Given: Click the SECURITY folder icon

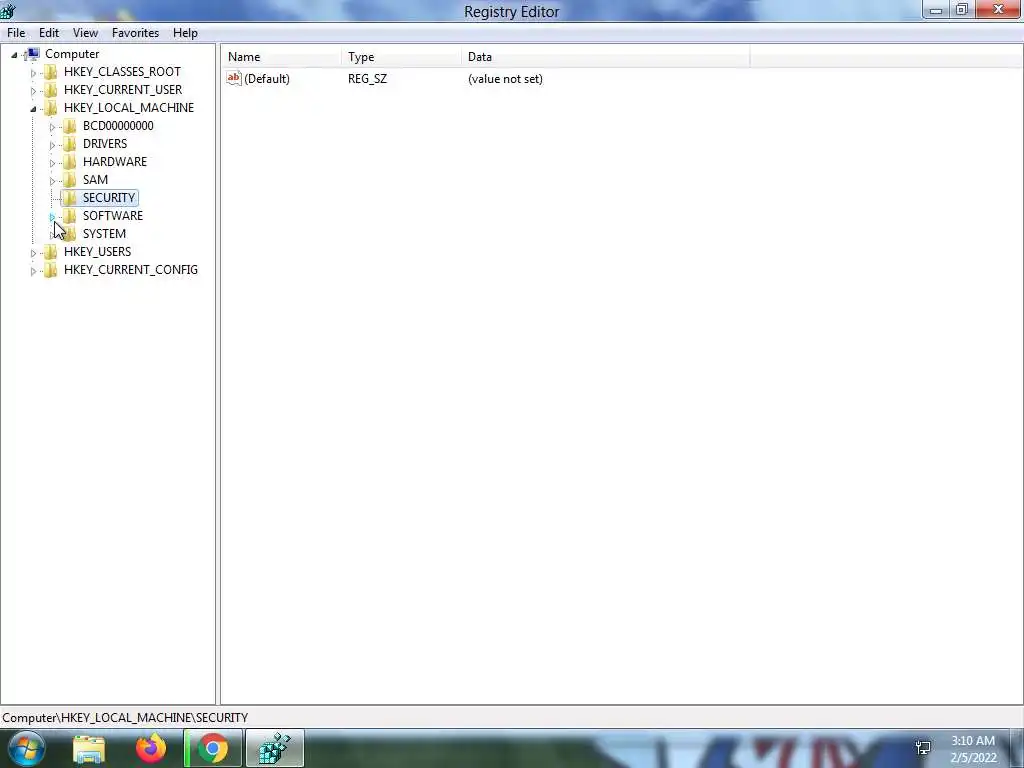Looking at the screenshot, I should [x=70, y=198].
